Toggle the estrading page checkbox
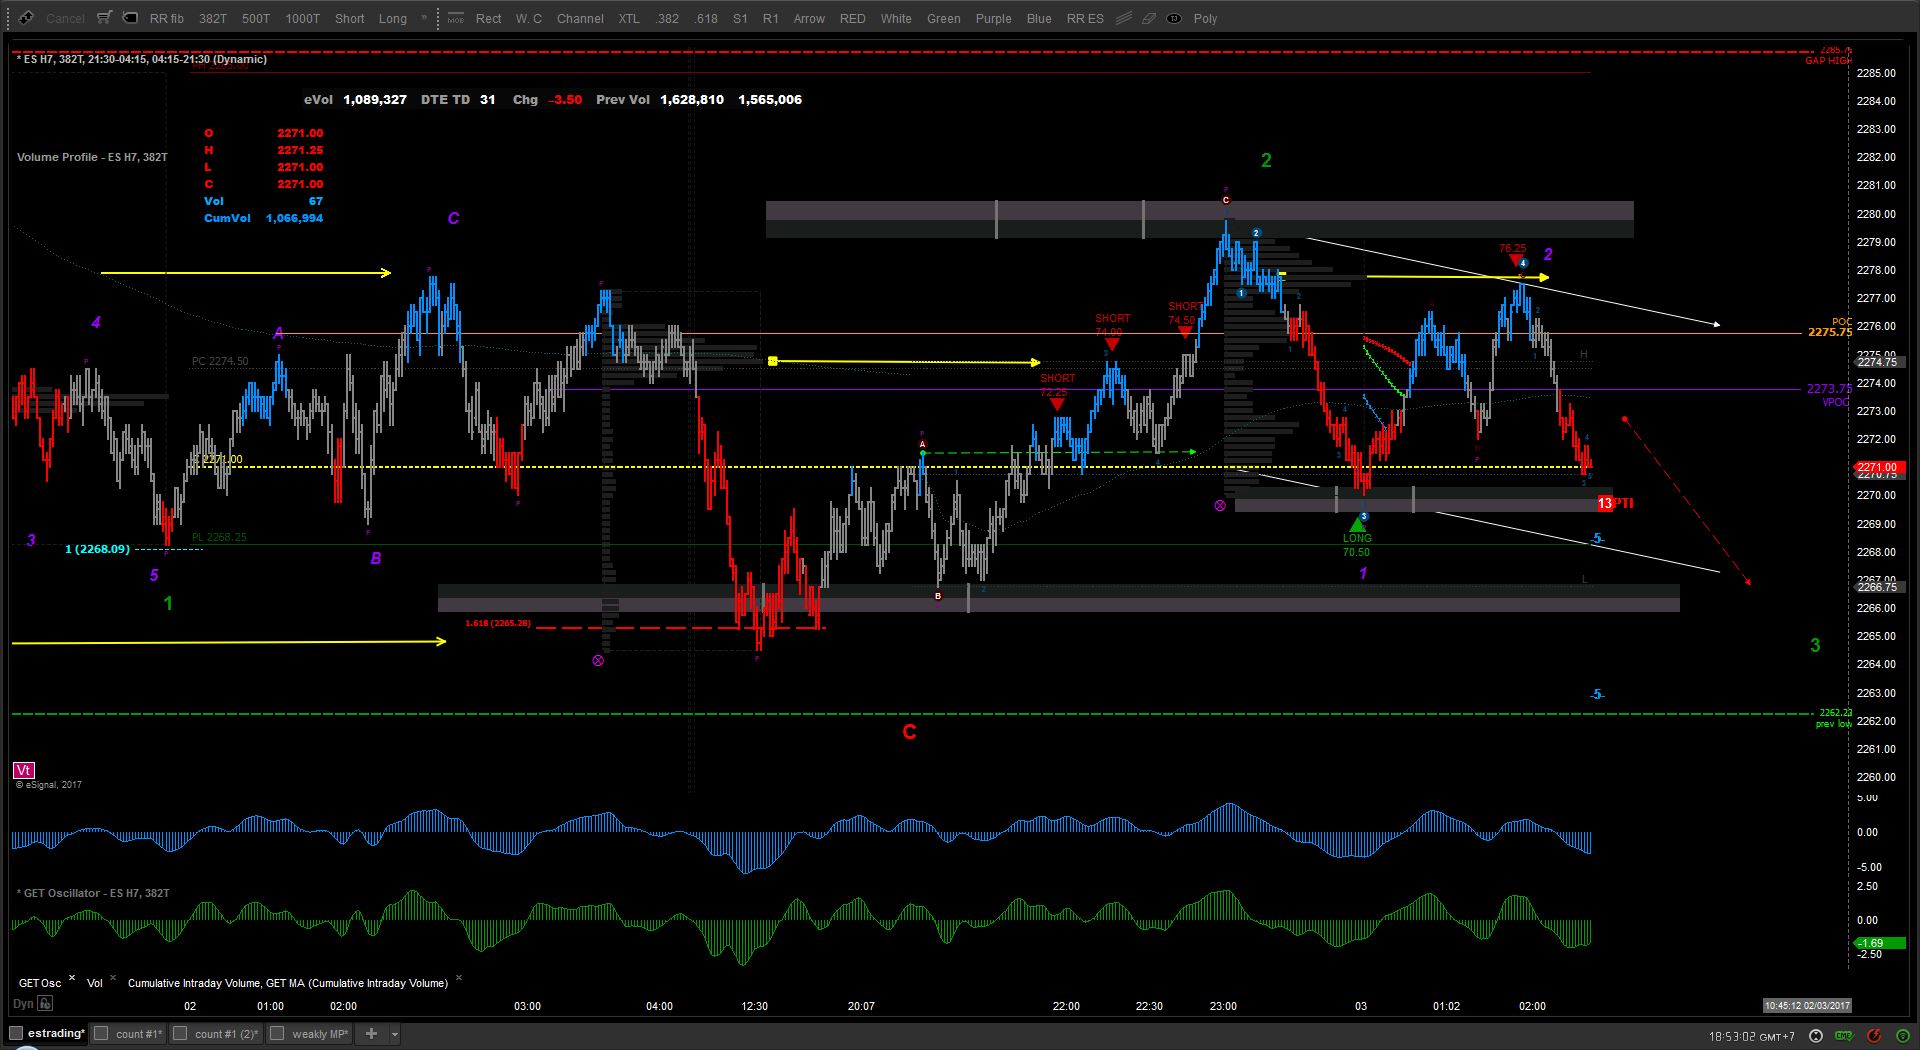 click(14, 1033)
